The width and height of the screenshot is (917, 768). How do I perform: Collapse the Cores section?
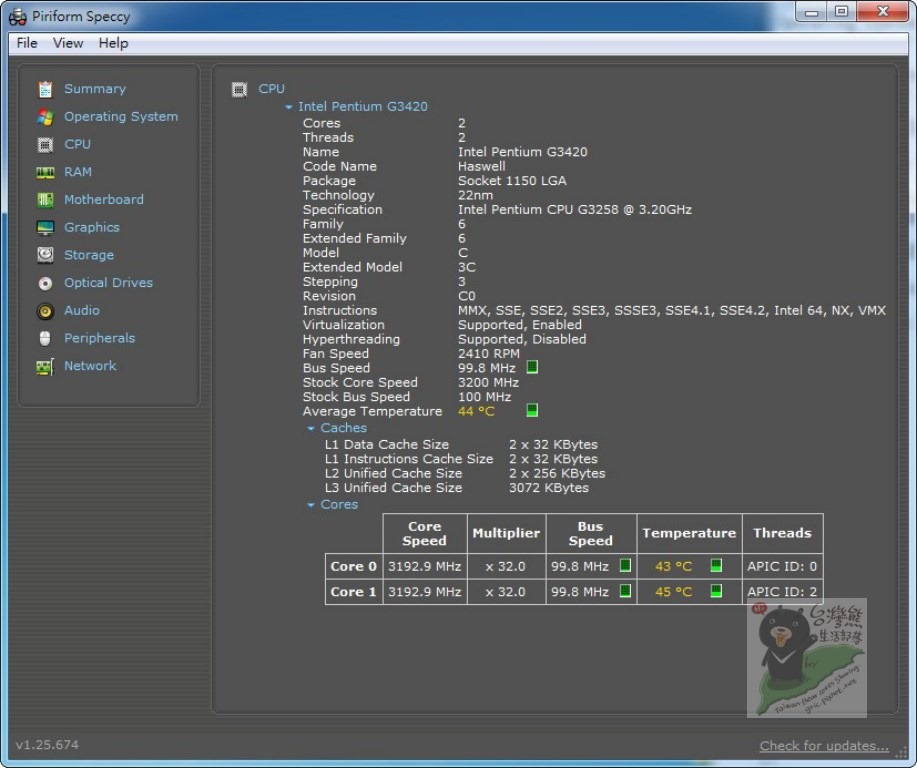tap(311, 505)
